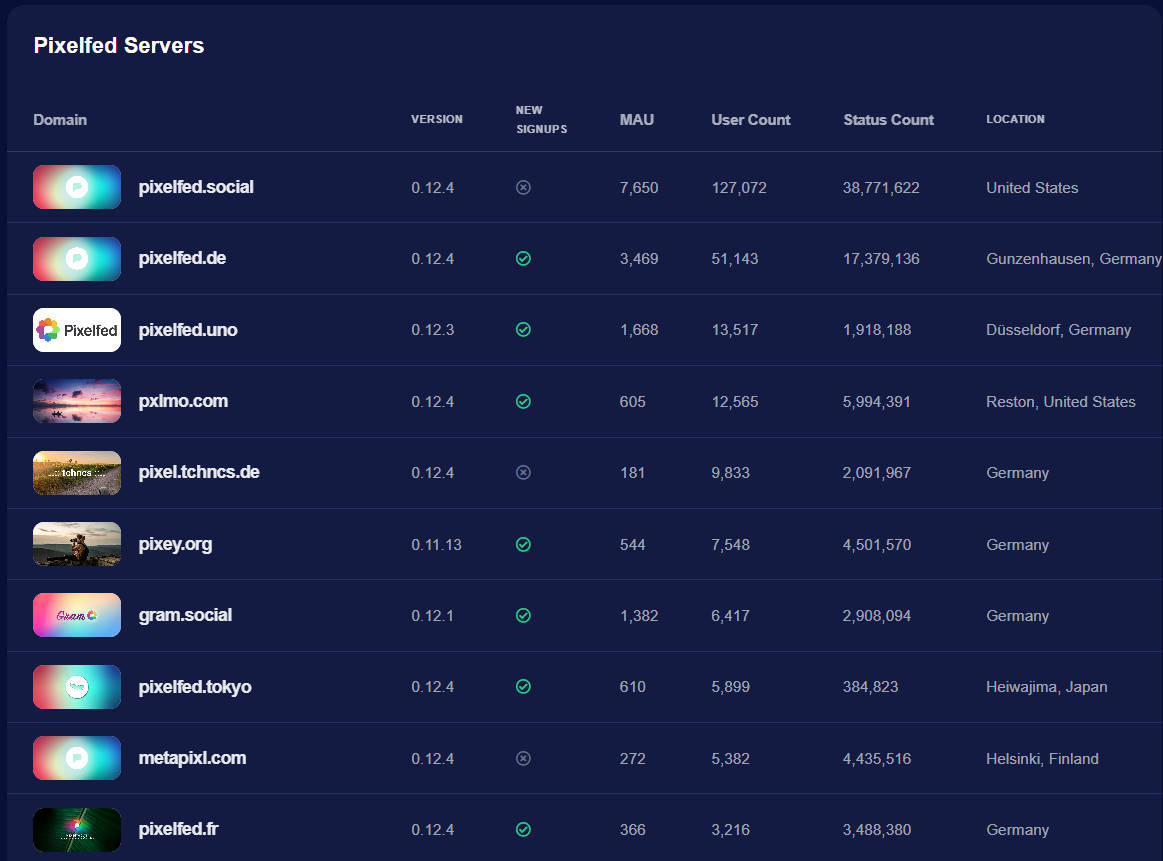Click the Düsseldorf, Germany location cell
The image size is (1163, 861).
point(1058,330)
